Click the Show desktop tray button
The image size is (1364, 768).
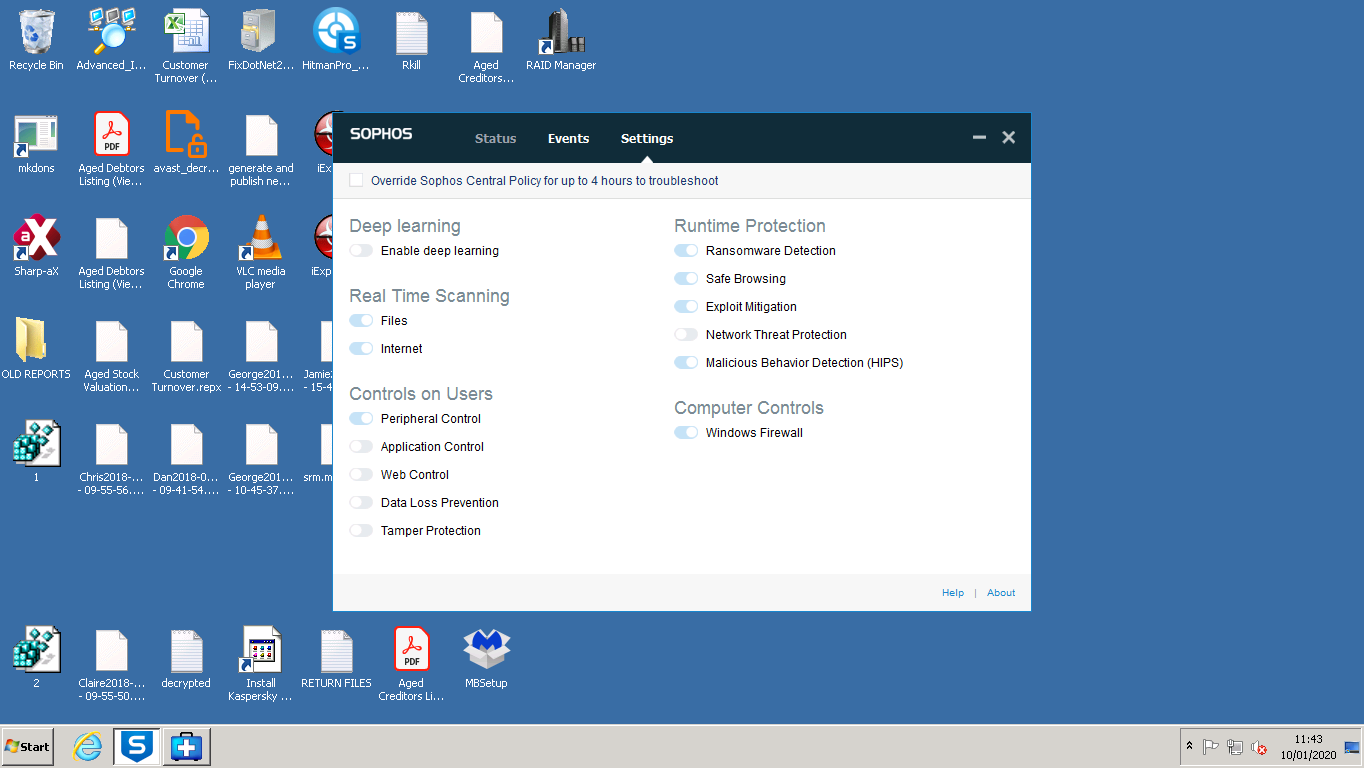point(1352,747)
